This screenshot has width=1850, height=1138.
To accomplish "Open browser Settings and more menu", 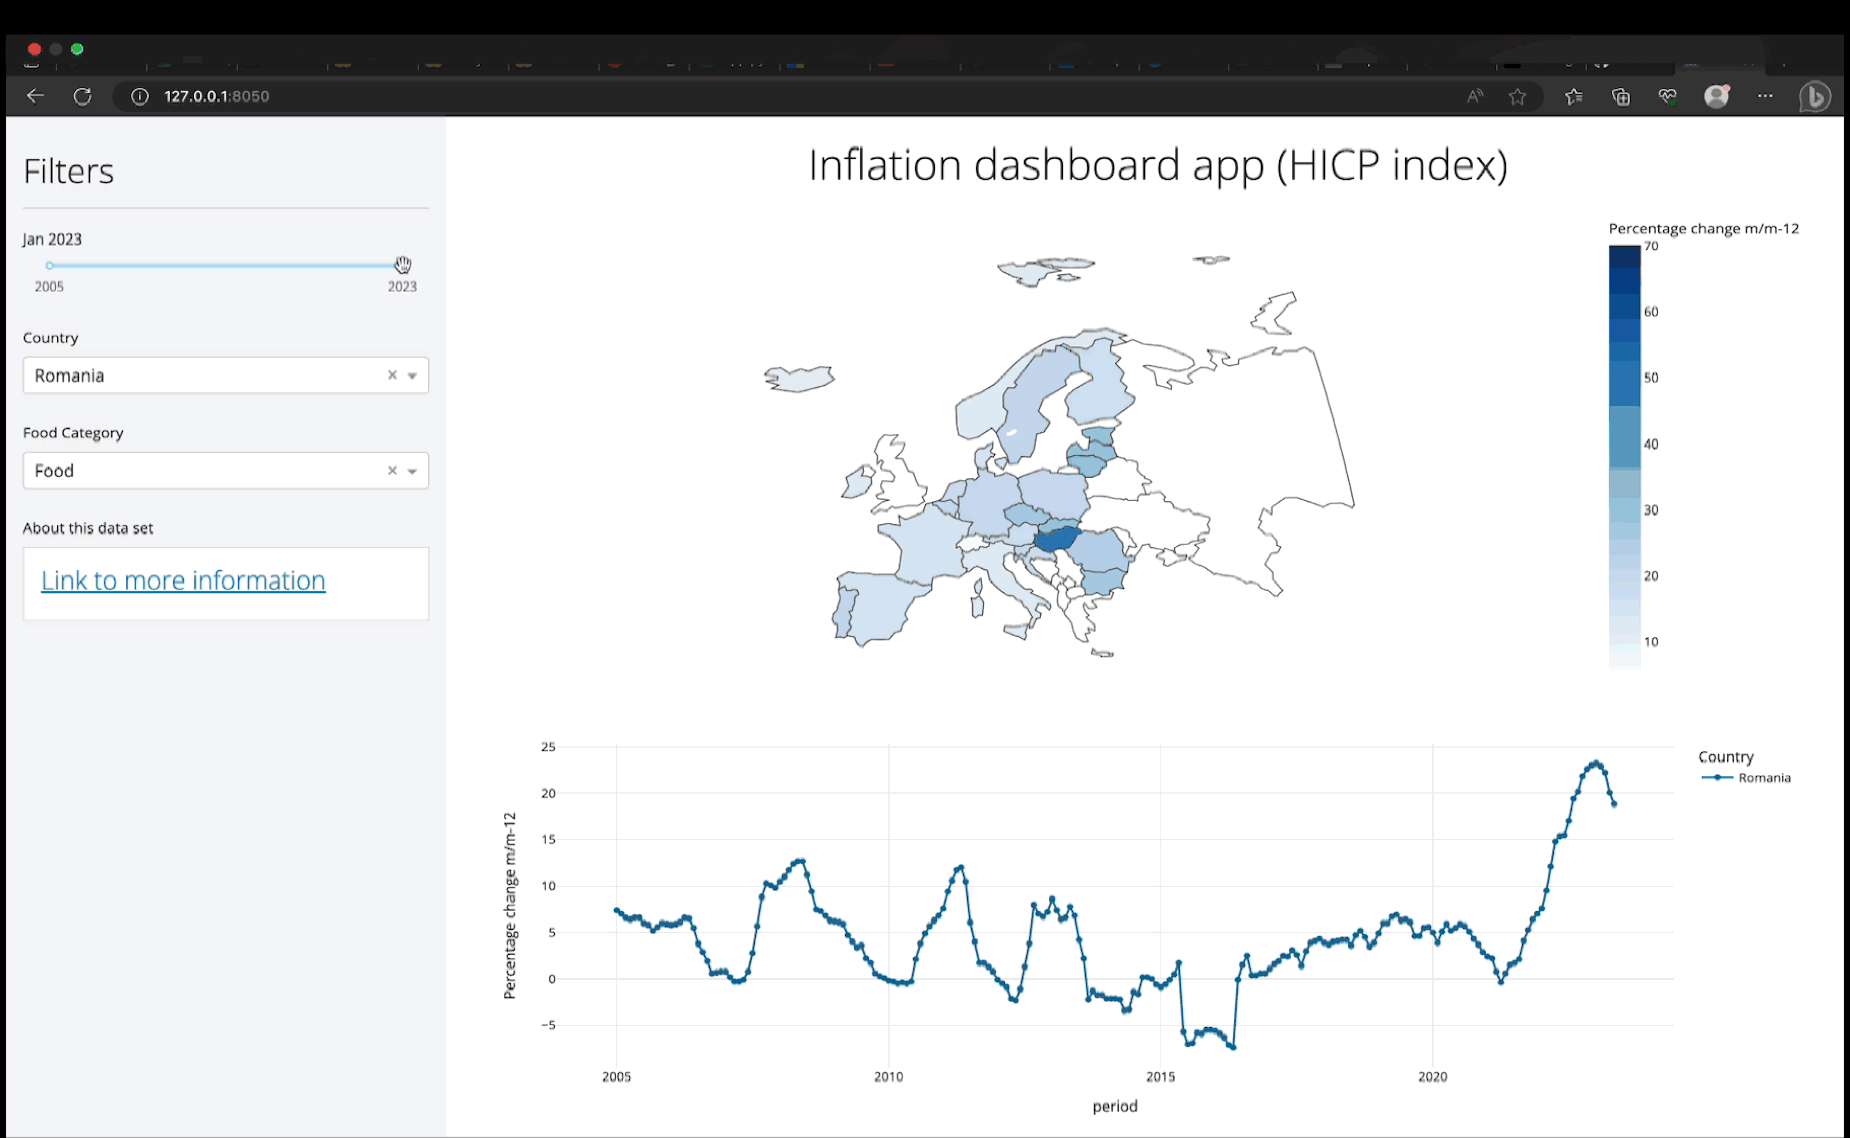I will pyautogui.click(x=1765, y=96).
